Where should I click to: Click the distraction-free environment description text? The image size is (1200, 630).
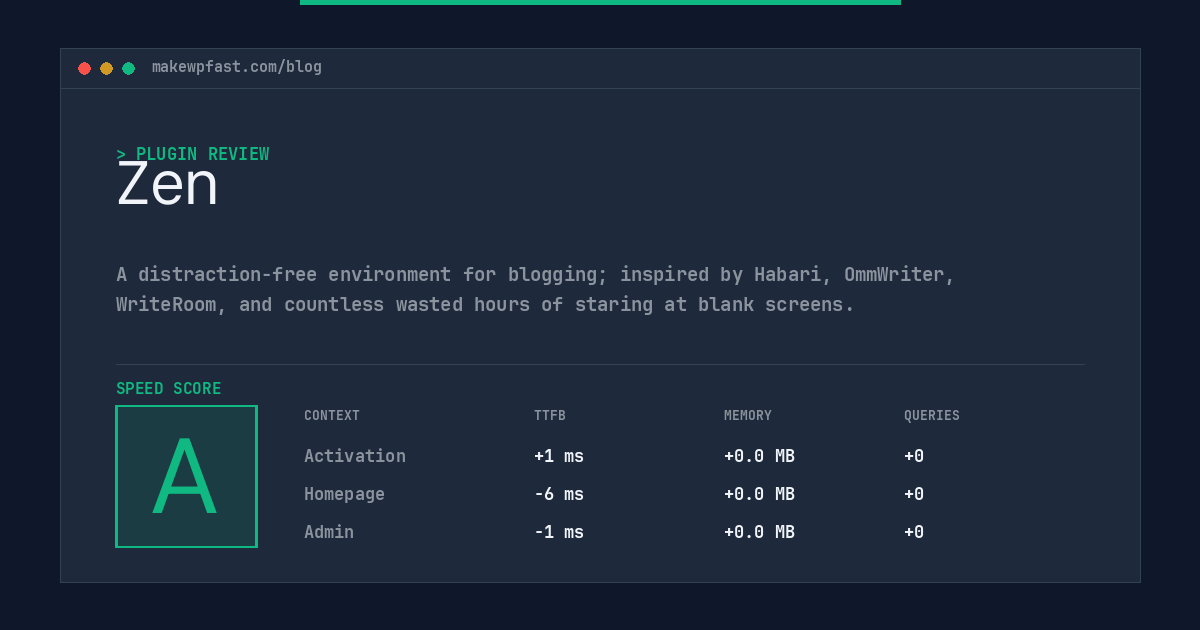[x=536, y=289]
